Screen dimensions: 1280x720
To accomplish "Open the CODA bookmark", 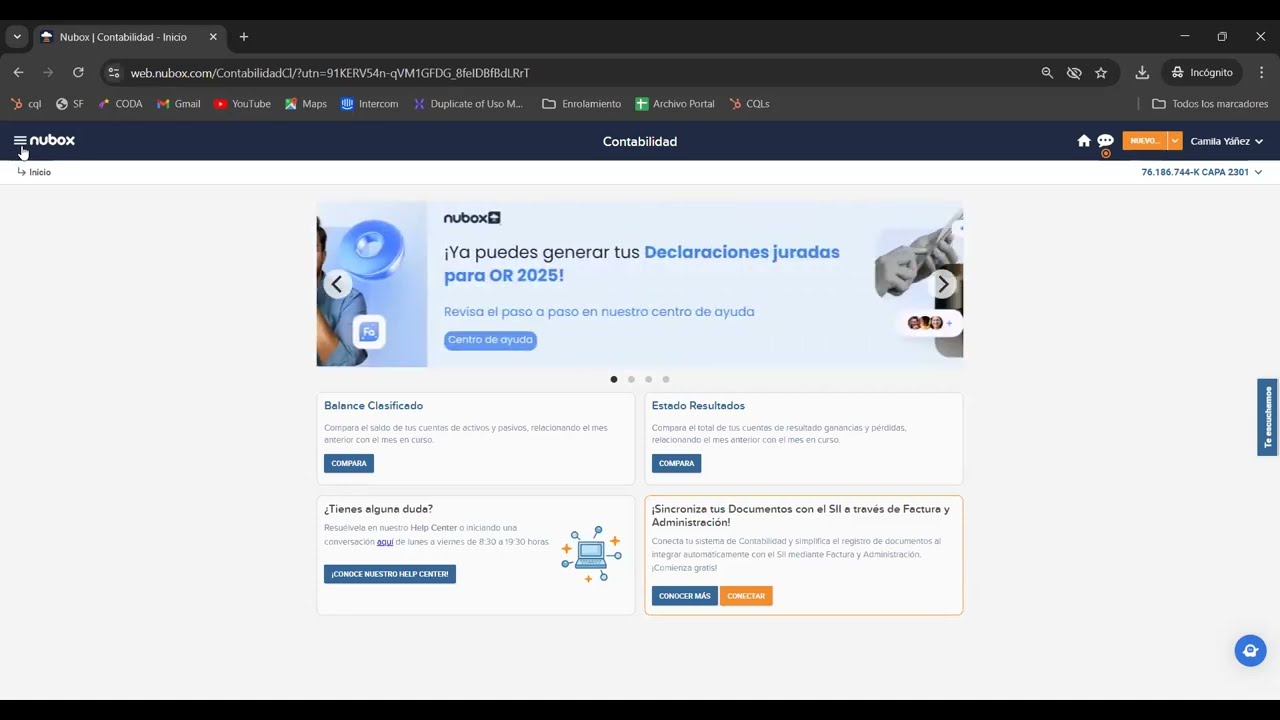I will tap(120, 104).
